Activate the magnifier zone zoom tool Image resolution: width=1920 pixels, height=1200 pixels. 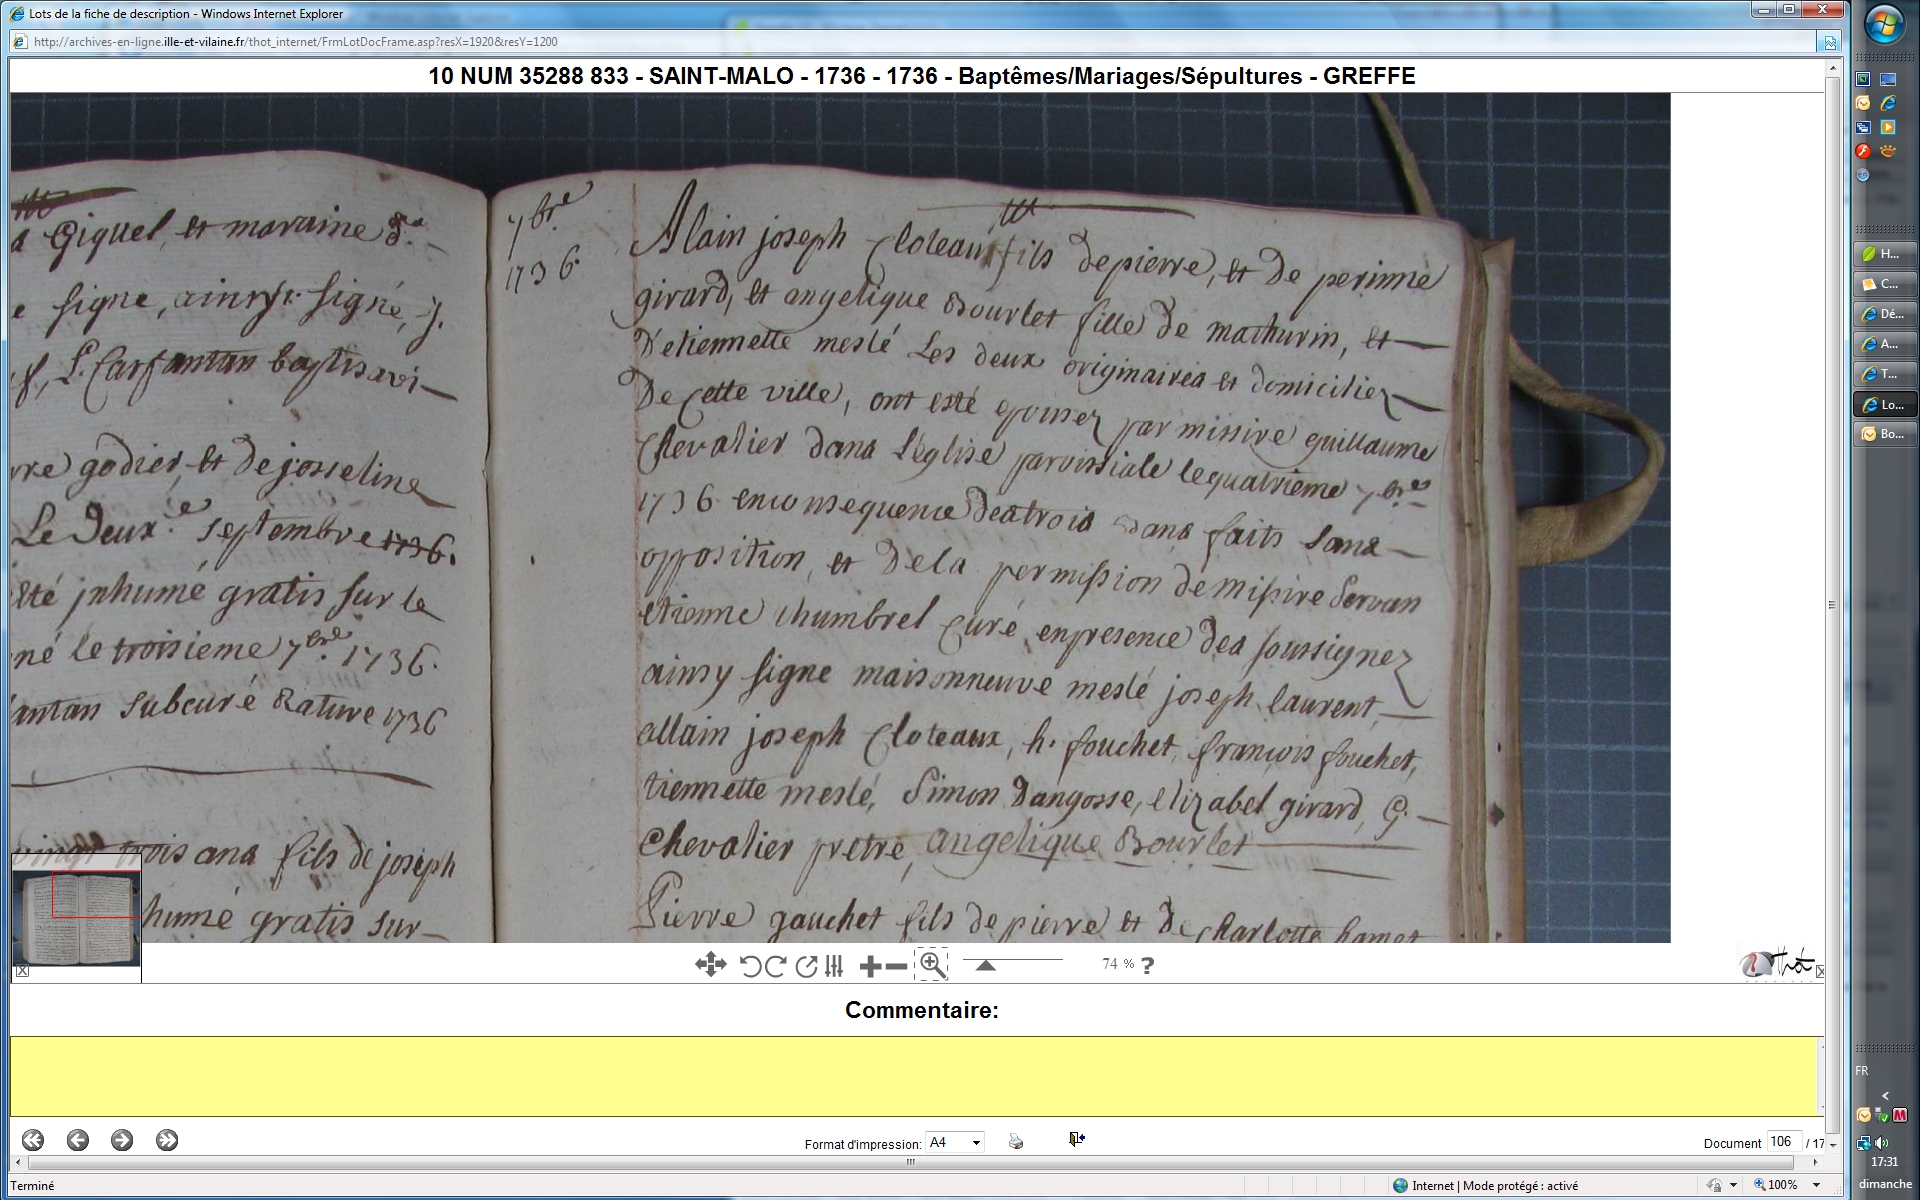pos(932,965)
